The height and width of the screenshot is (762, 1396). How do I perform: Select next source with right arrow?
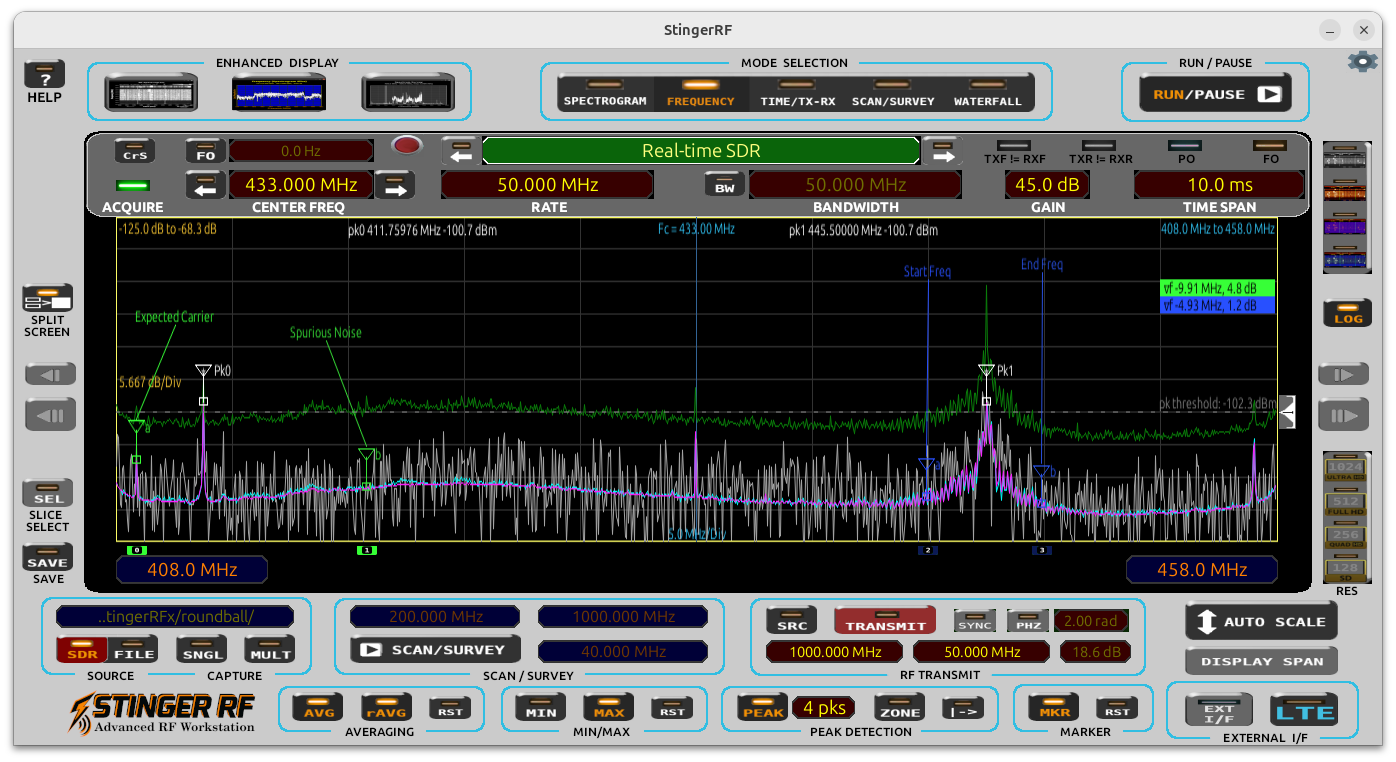click(x=941, y=151)
